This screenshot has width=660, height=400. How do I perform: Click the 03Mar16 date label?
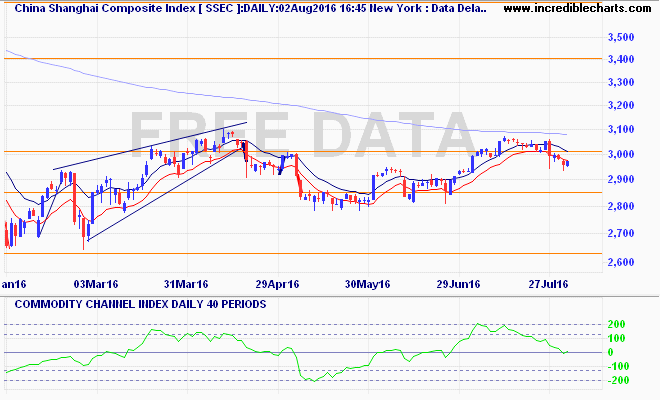click(x=96, y=284)
